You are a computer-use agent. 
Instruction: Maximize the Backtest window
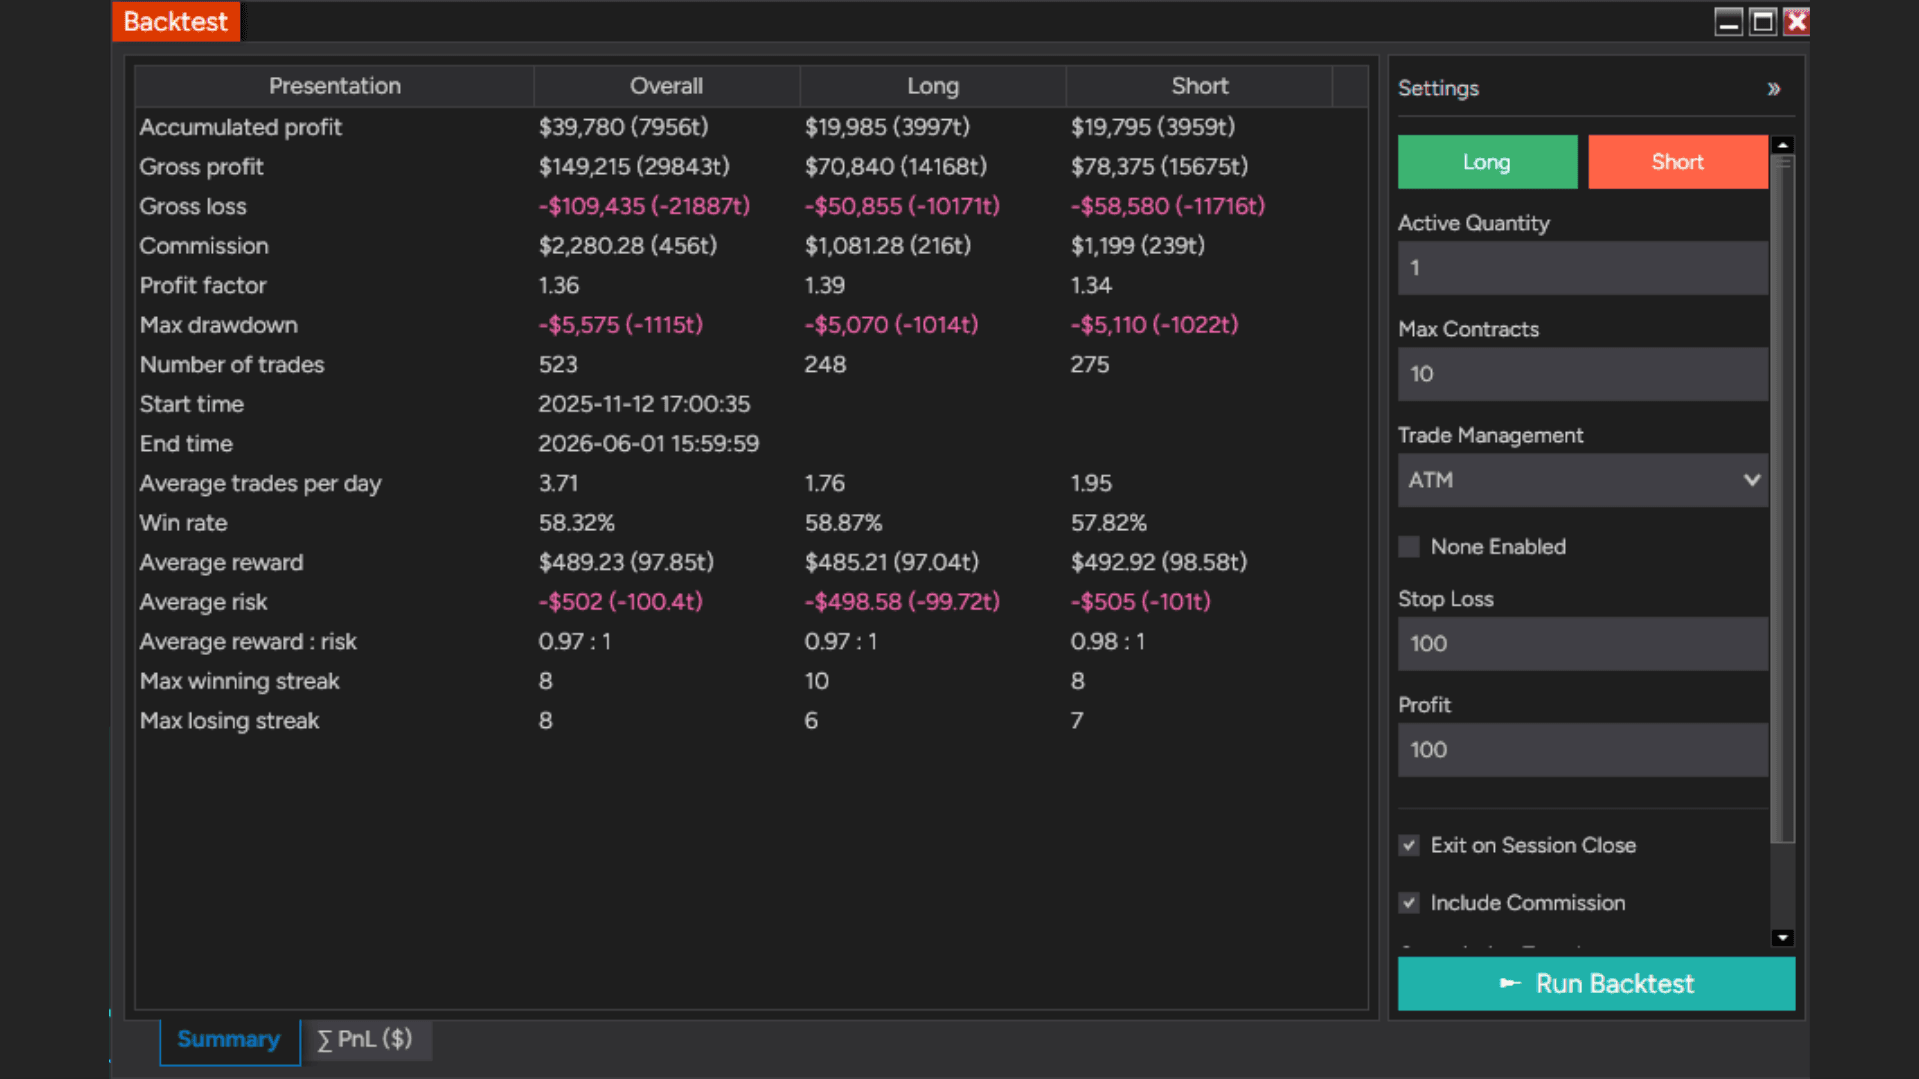pyautogui.click(x=1763, y=22)
